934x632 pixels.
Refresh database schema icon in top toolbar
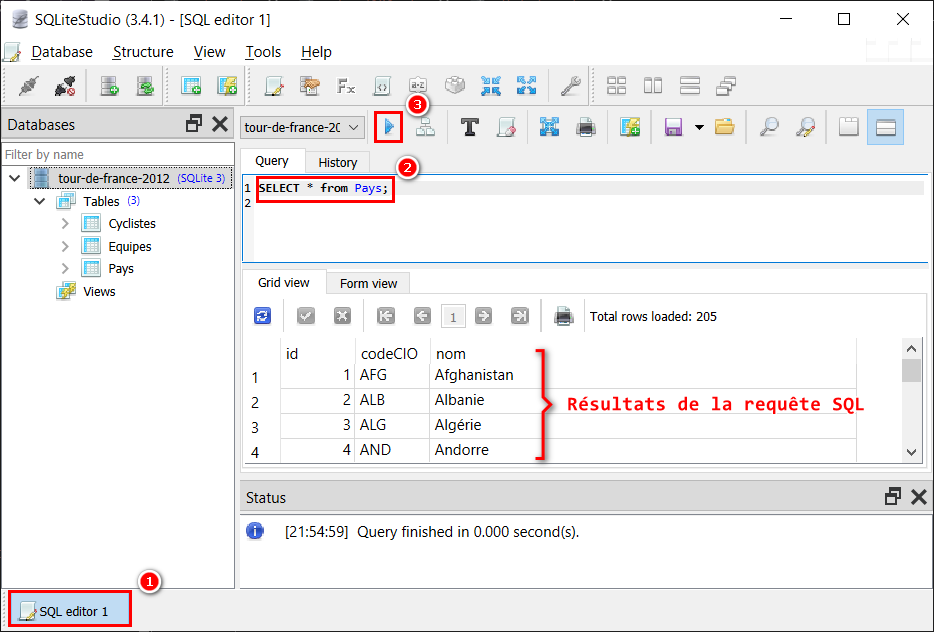coord(145,86)
